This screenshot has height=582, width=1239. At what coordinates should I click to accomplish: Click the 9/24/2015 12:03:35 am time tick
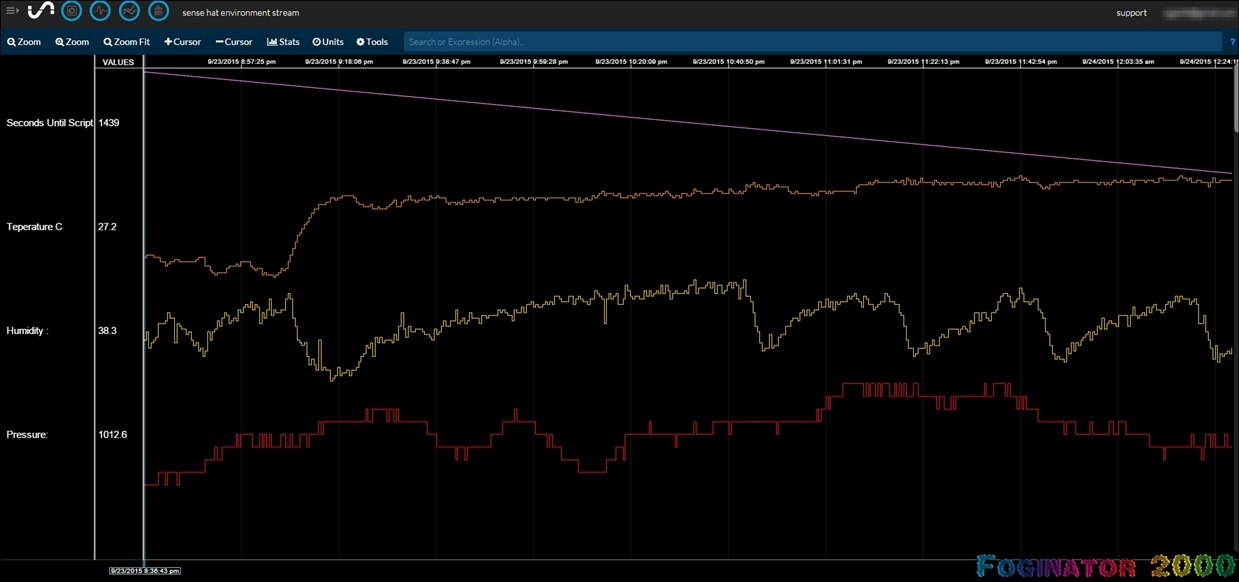click(x=1118, y=61)
